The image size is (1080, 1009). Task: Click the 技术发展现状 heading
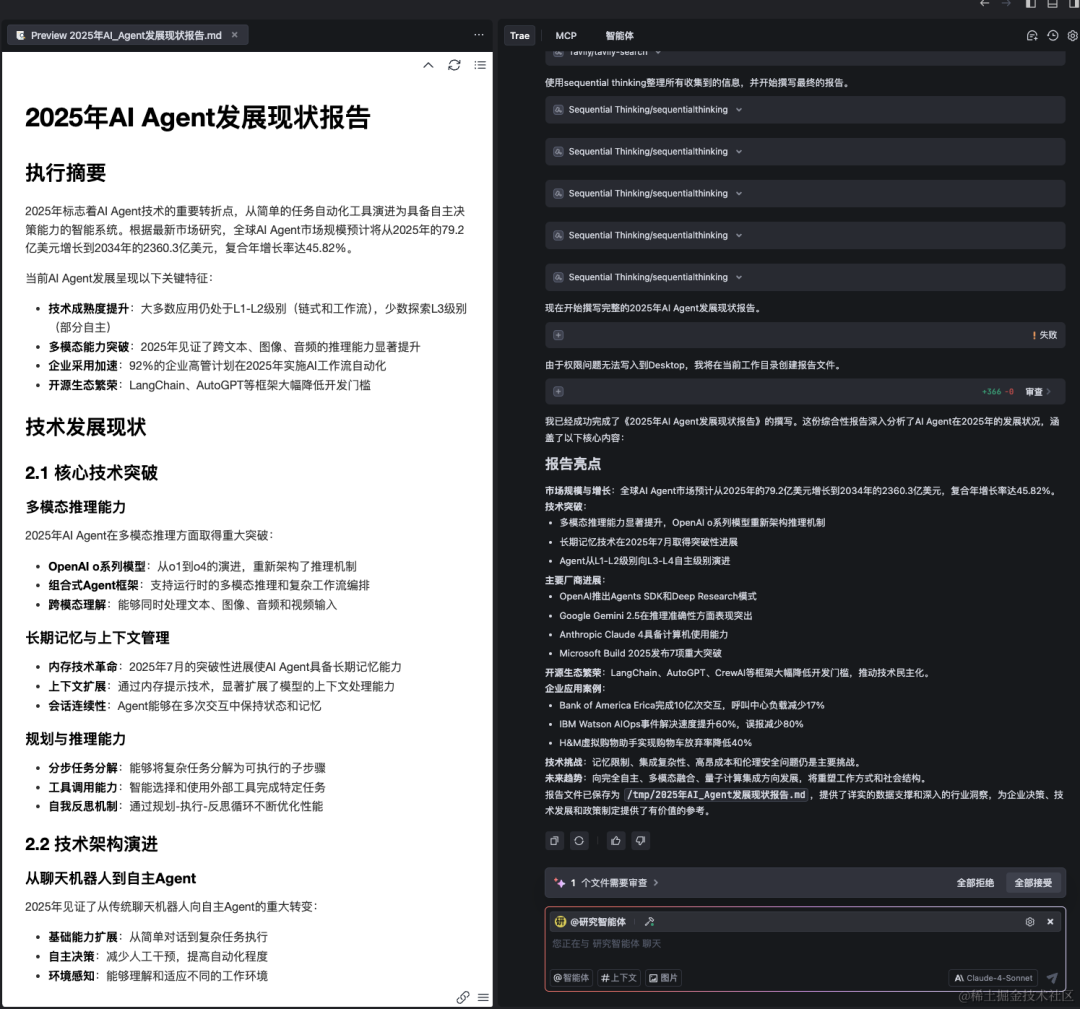point(85,426)
